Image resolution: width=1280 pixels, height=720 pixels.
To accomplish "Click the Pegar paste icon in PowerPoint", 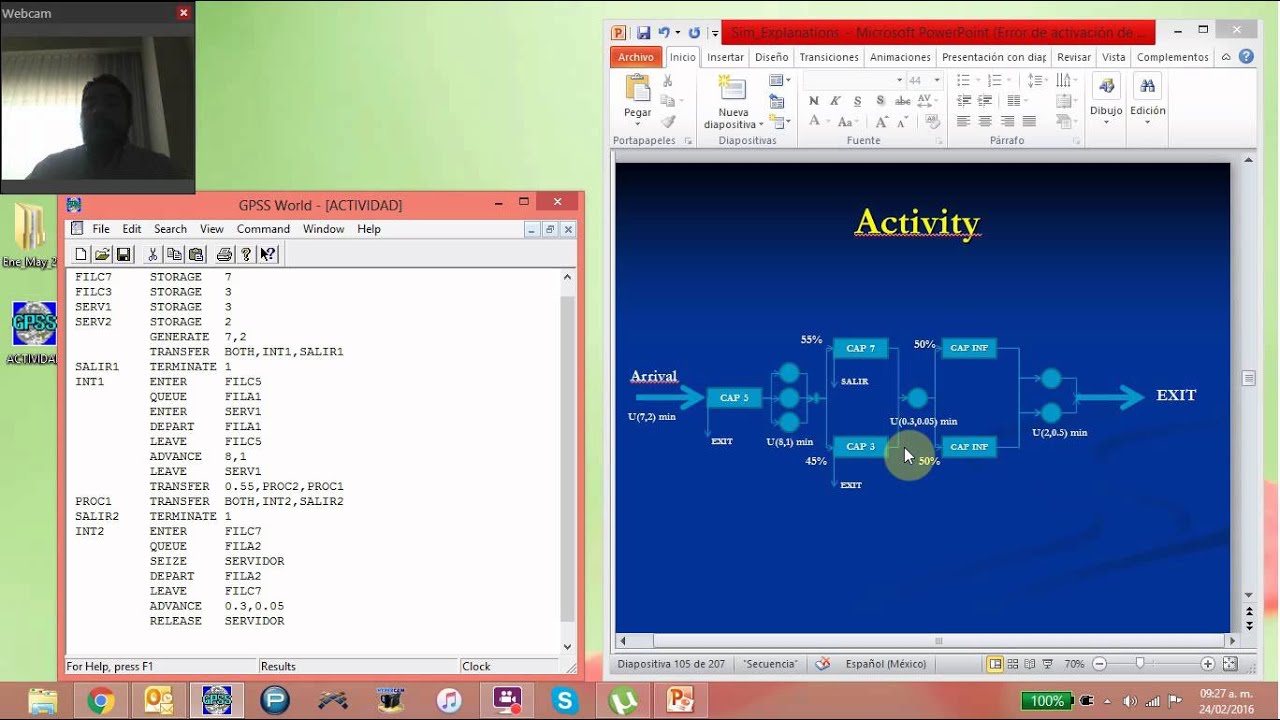I will coord(638,89).
